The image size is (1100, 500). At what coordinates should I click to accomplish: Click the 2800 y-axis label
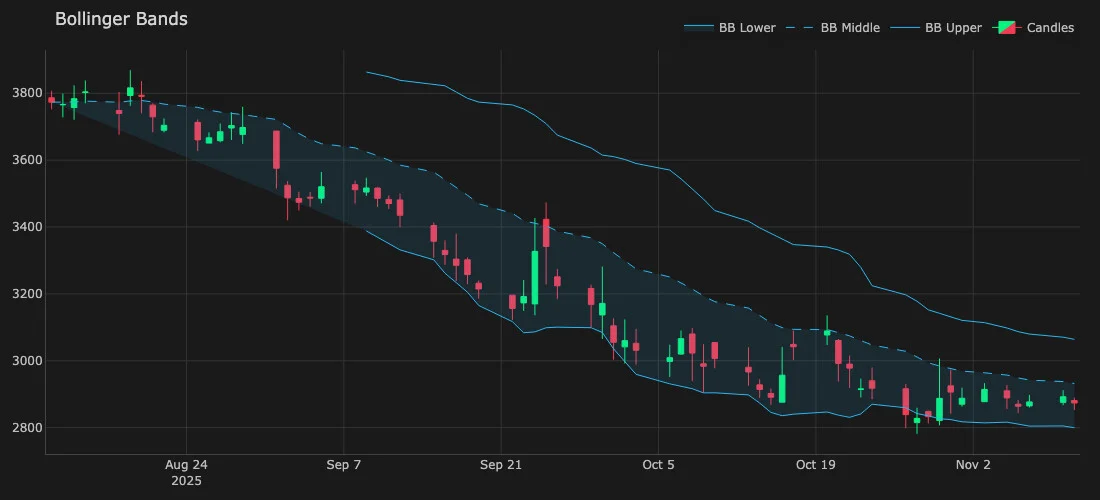click(x=28, y=428)
